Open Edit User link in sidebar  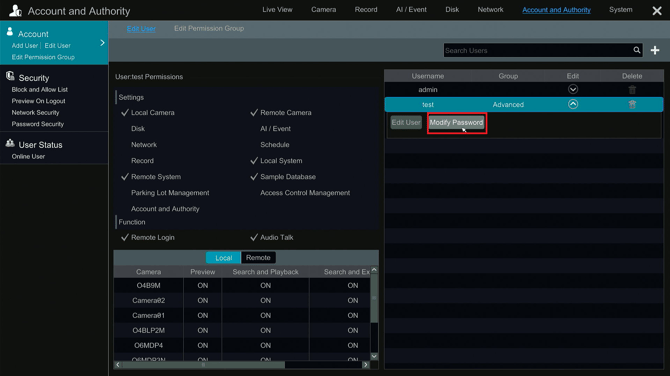(57, 46)
